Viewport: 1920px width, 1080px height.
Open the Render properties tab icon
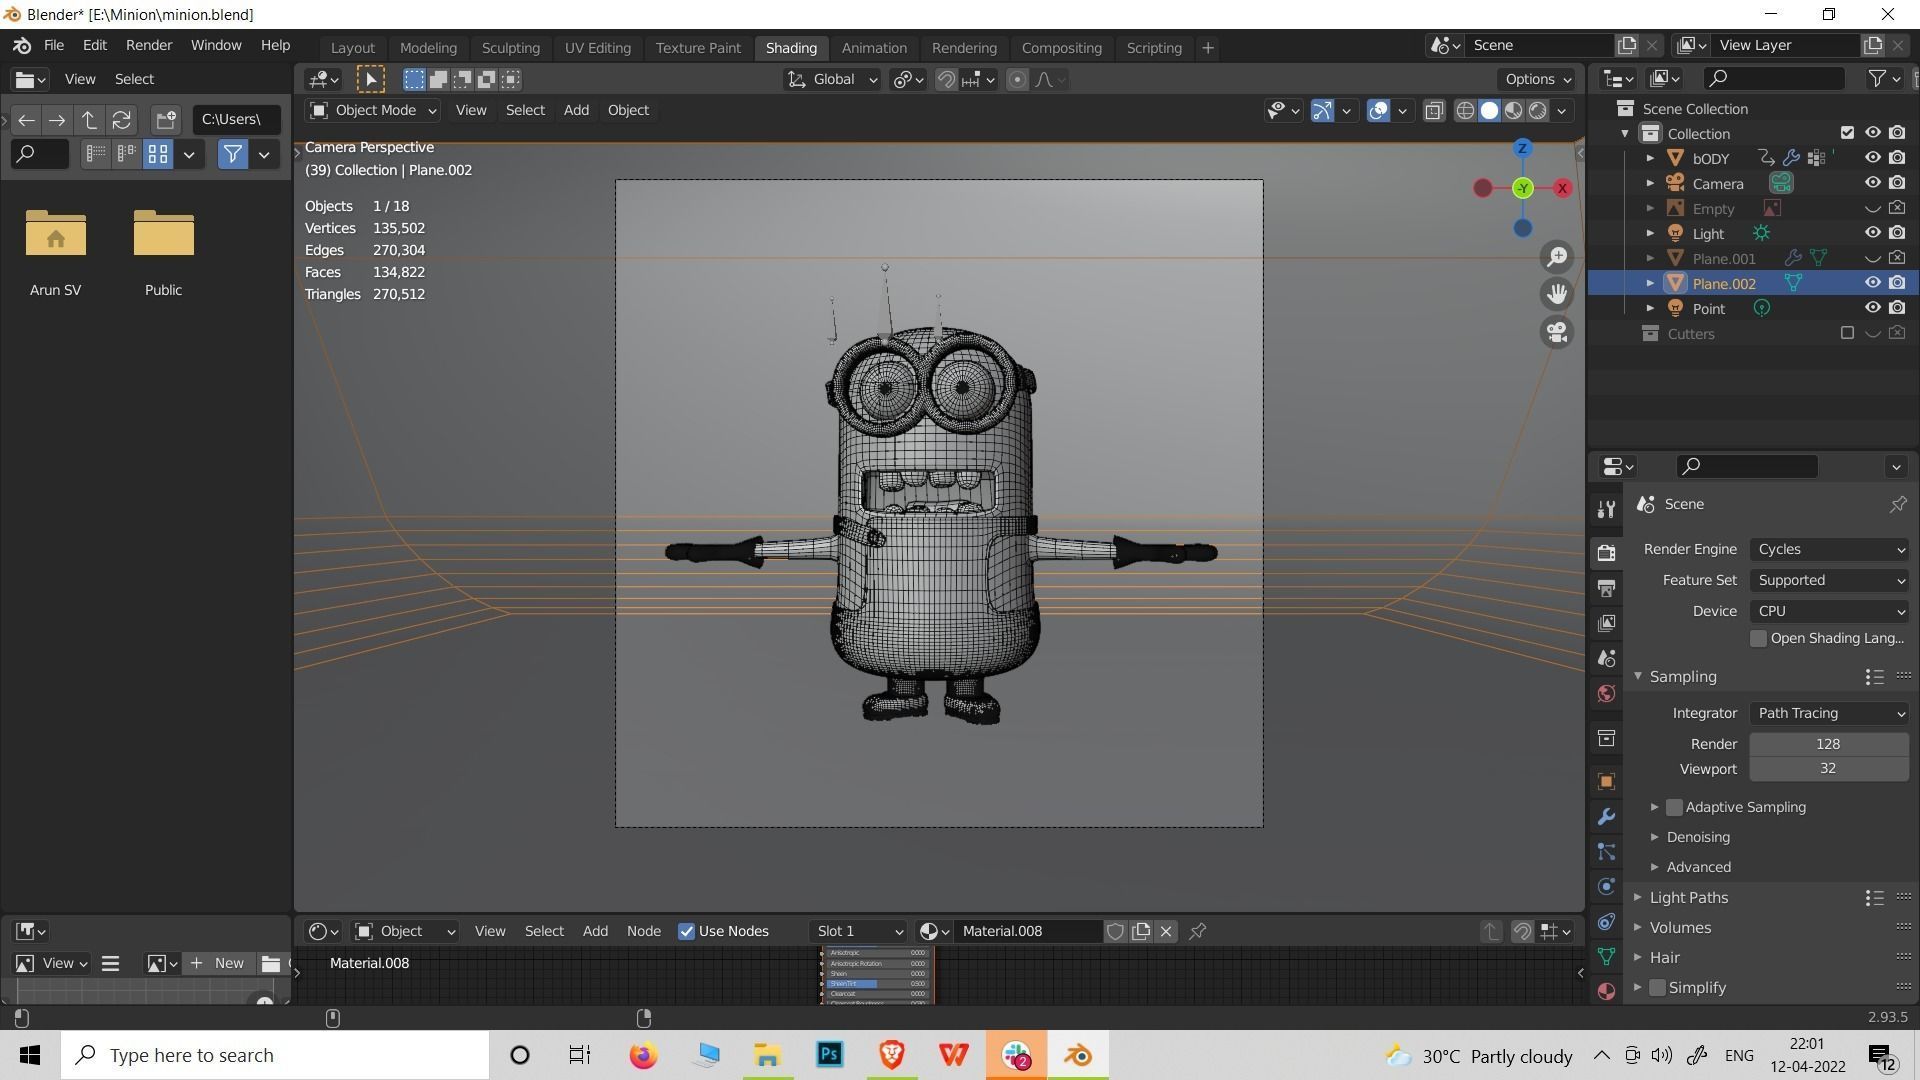[1606, 552]
